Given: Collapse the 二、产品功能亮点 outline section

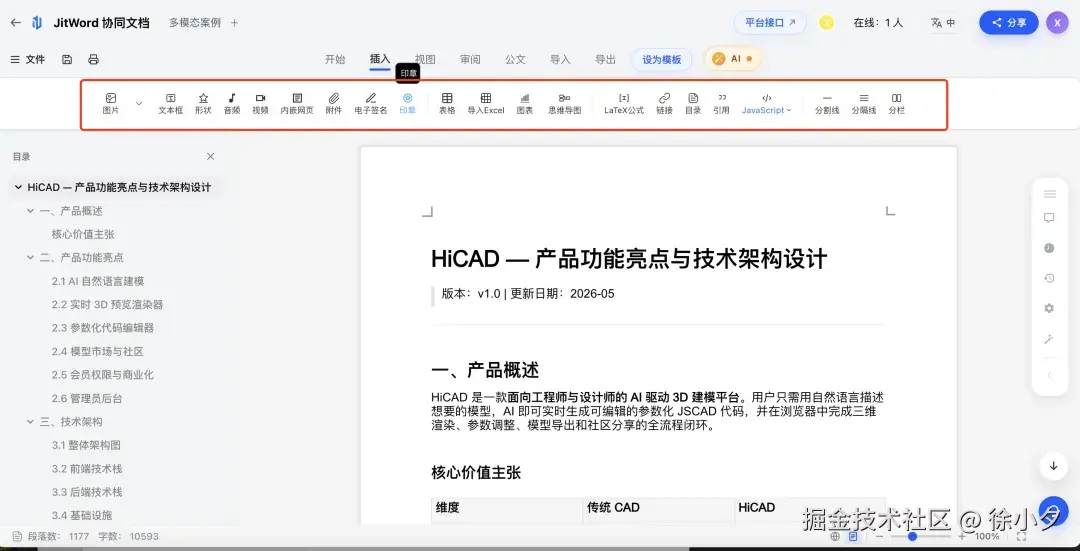Looking at the screenshot, I should [x=30, y=258].
